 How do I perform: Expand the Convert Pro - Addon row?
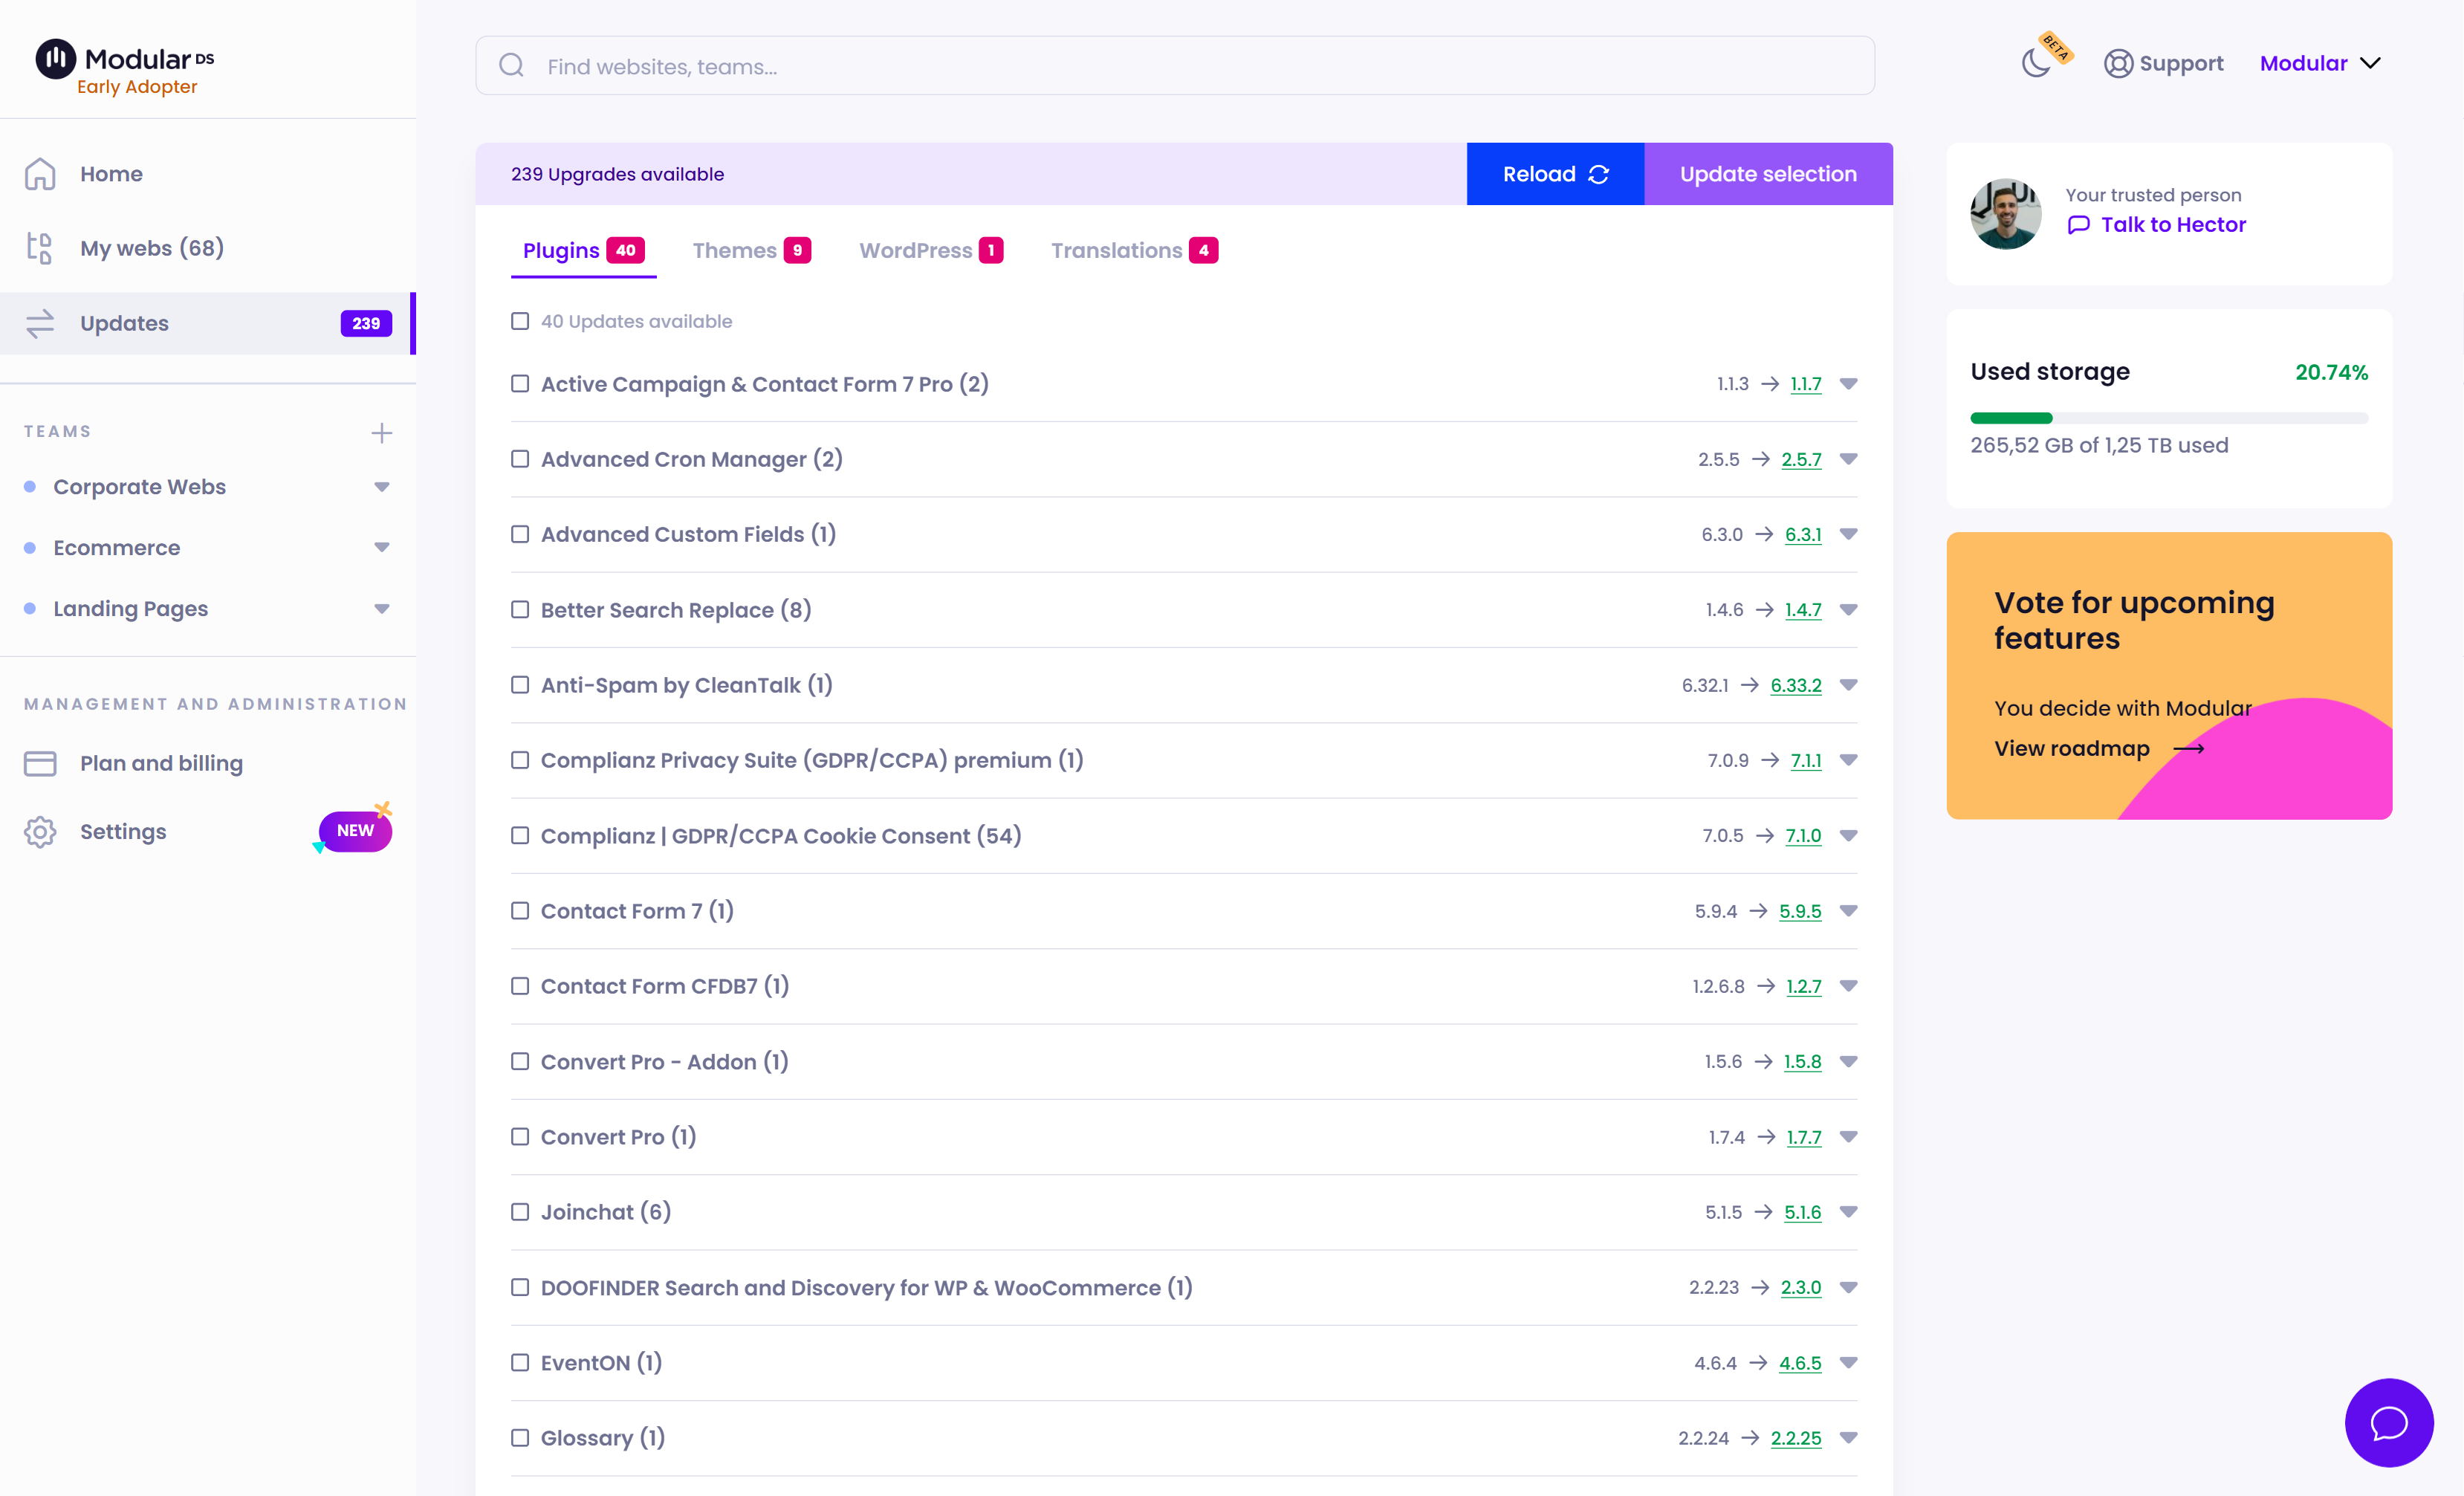[1848, 1062]
